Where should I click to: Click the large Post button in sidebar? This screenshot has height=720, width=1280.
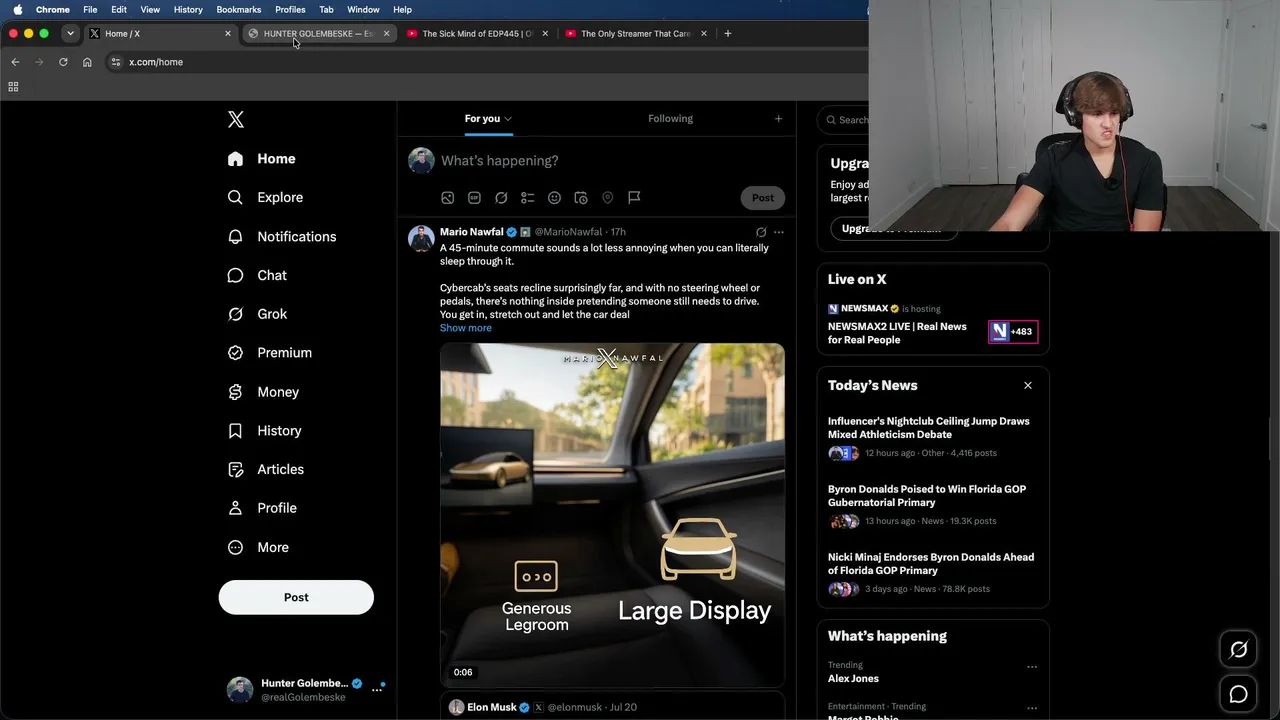pyautogui.click(x=296, y=598)
